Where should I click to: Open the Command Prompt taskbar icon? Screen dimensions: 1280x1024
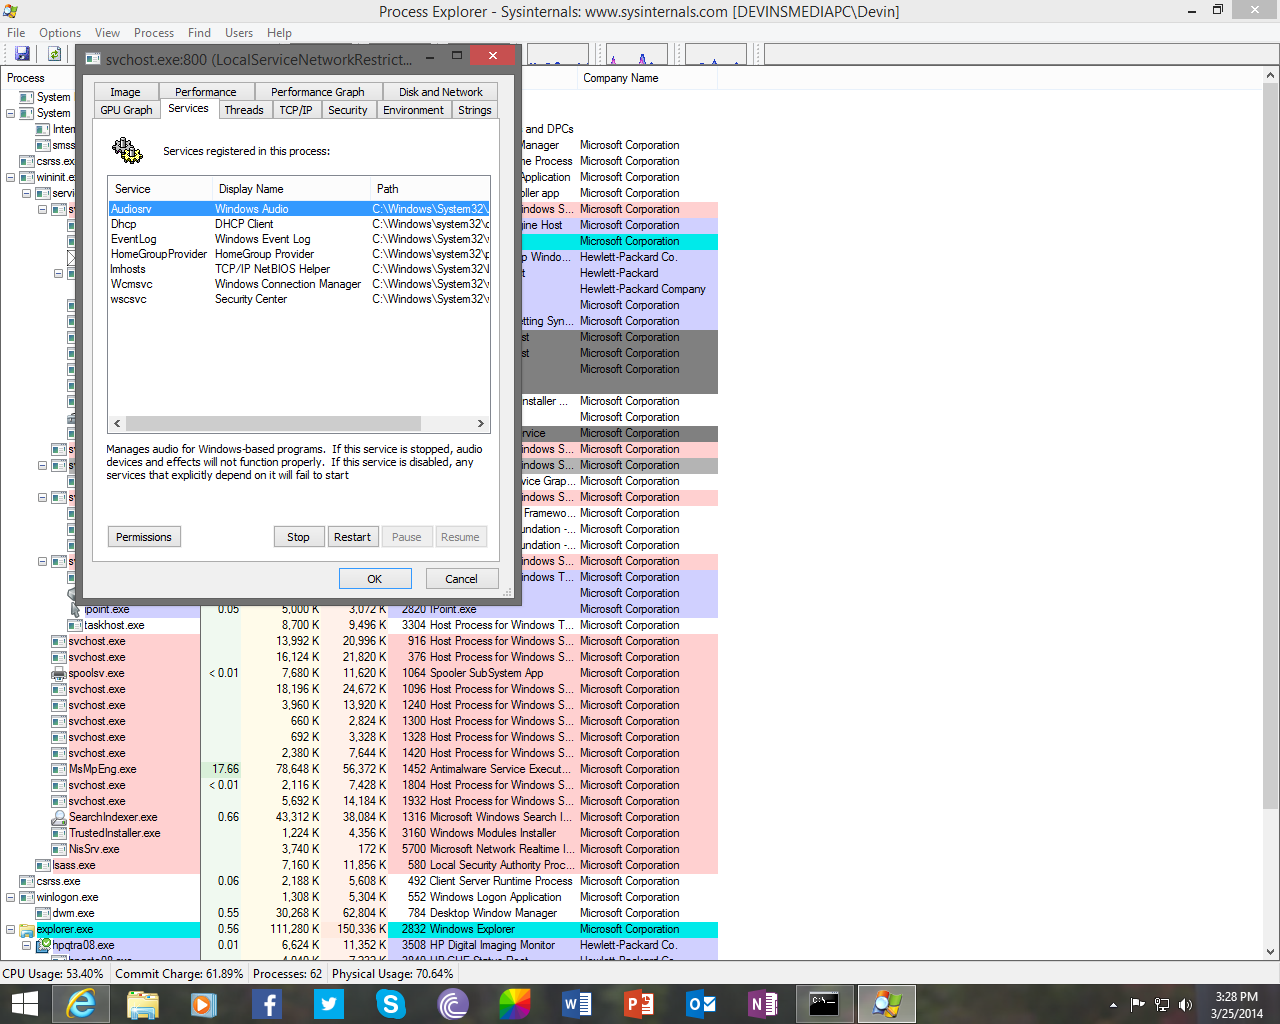tap(824, 1004)
